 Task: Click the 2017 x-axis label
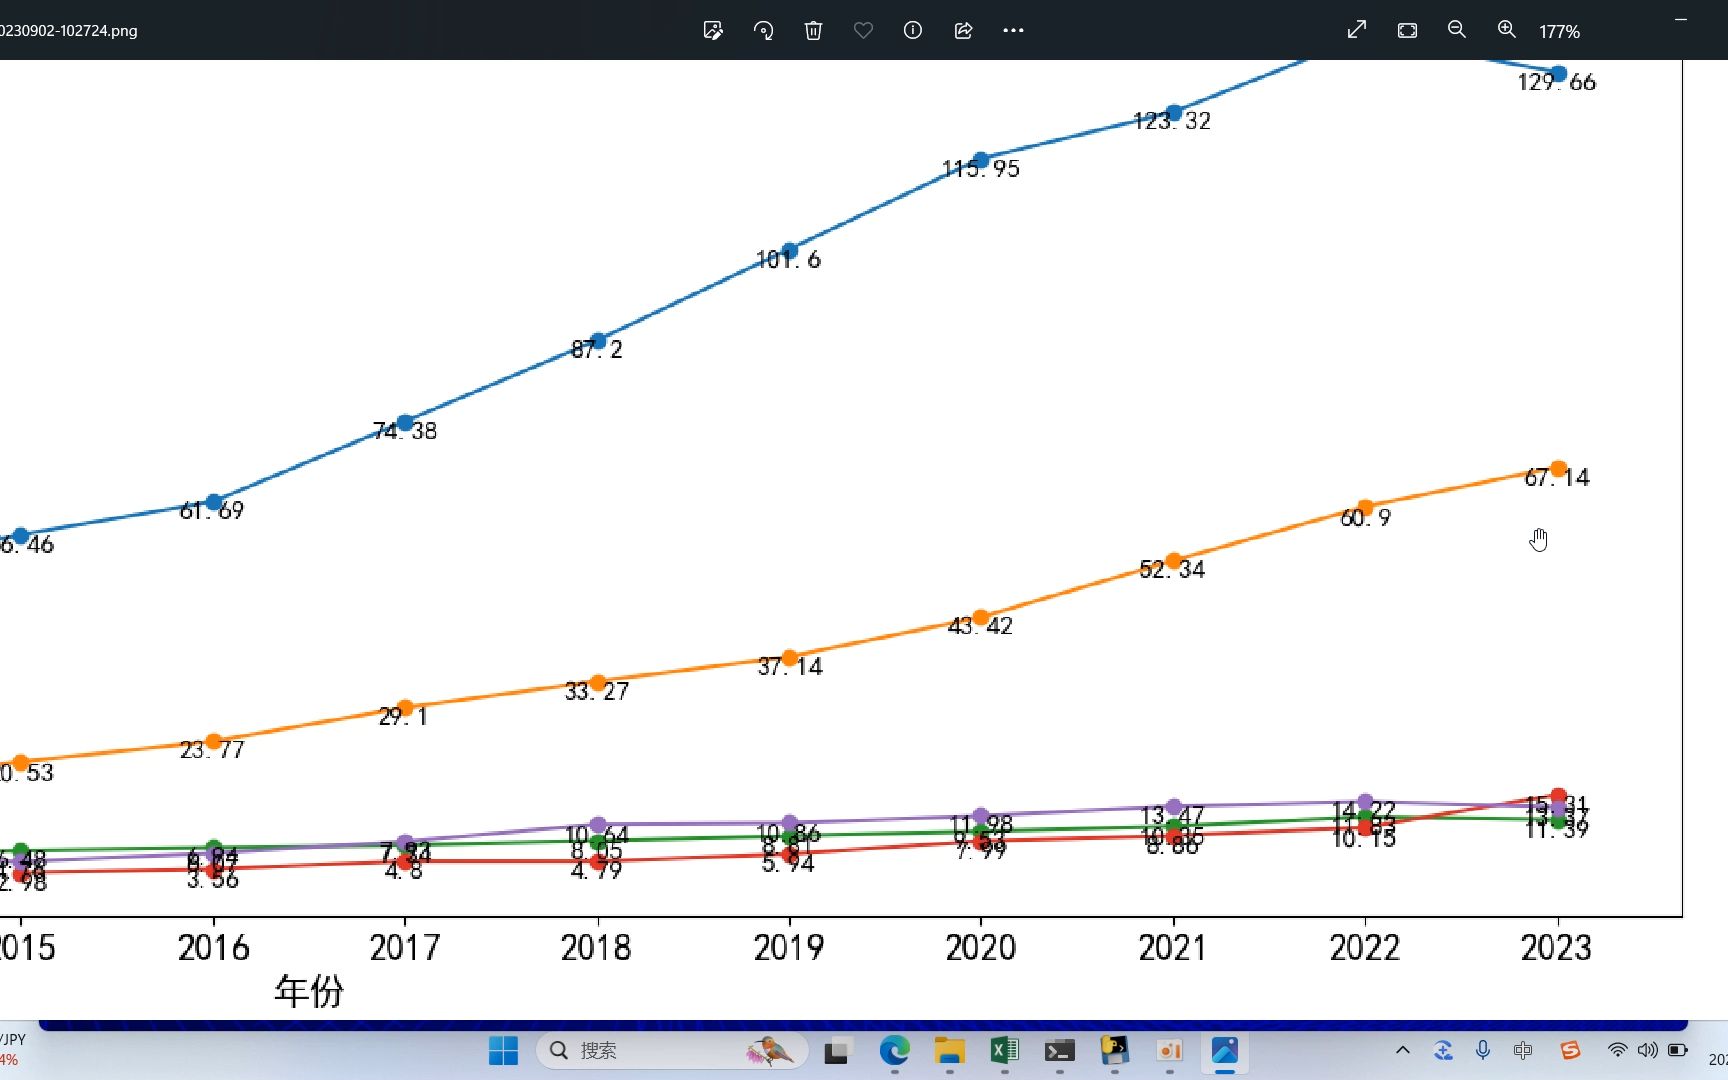pyautogui.click(x=405, y=947)
